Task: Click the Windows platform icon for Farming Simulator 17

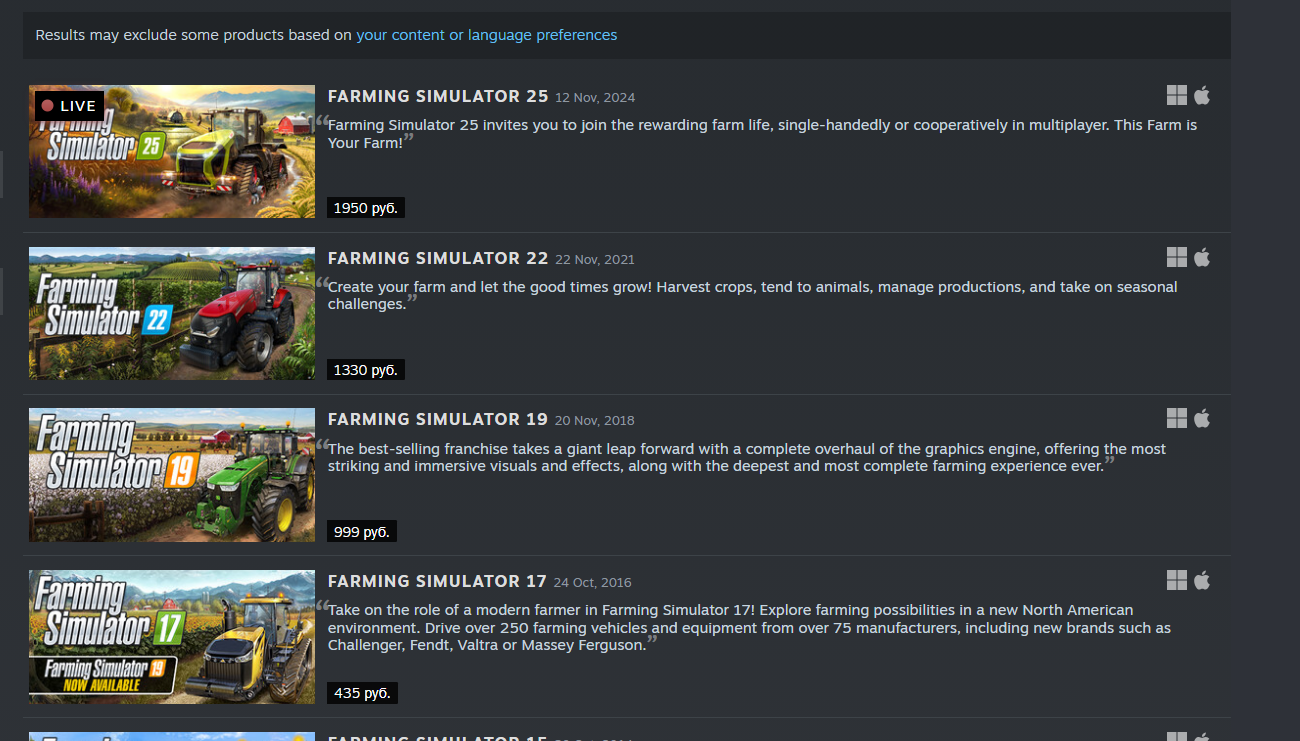Action: (1176, 580)
